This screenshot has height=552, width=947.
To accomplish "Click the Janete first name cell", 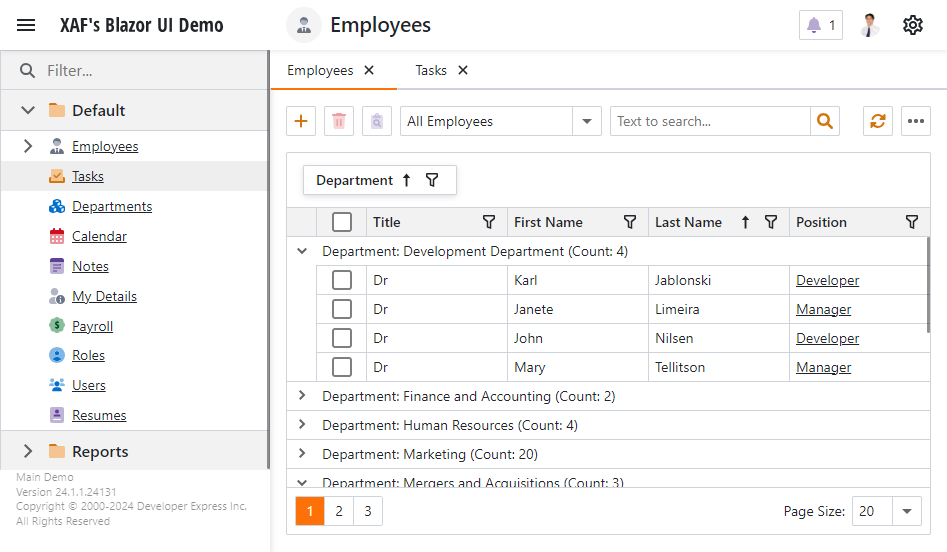I will point(578,309).
